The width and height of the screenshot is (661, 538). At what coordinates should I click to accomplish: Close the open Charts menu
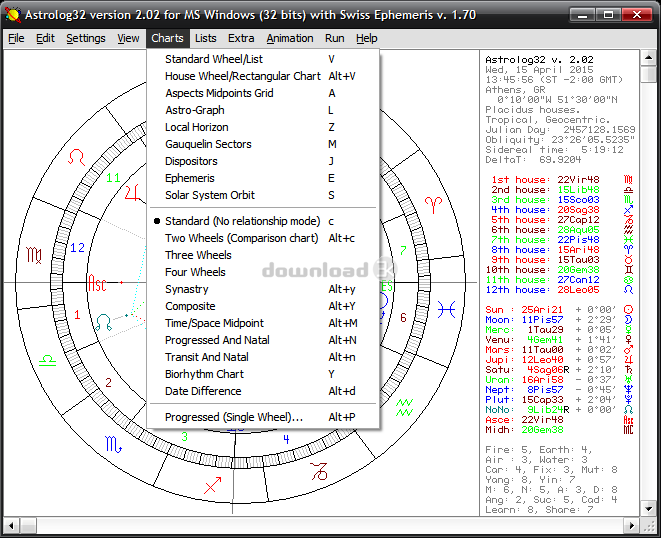pyautogui.click(x=167, y=38)
